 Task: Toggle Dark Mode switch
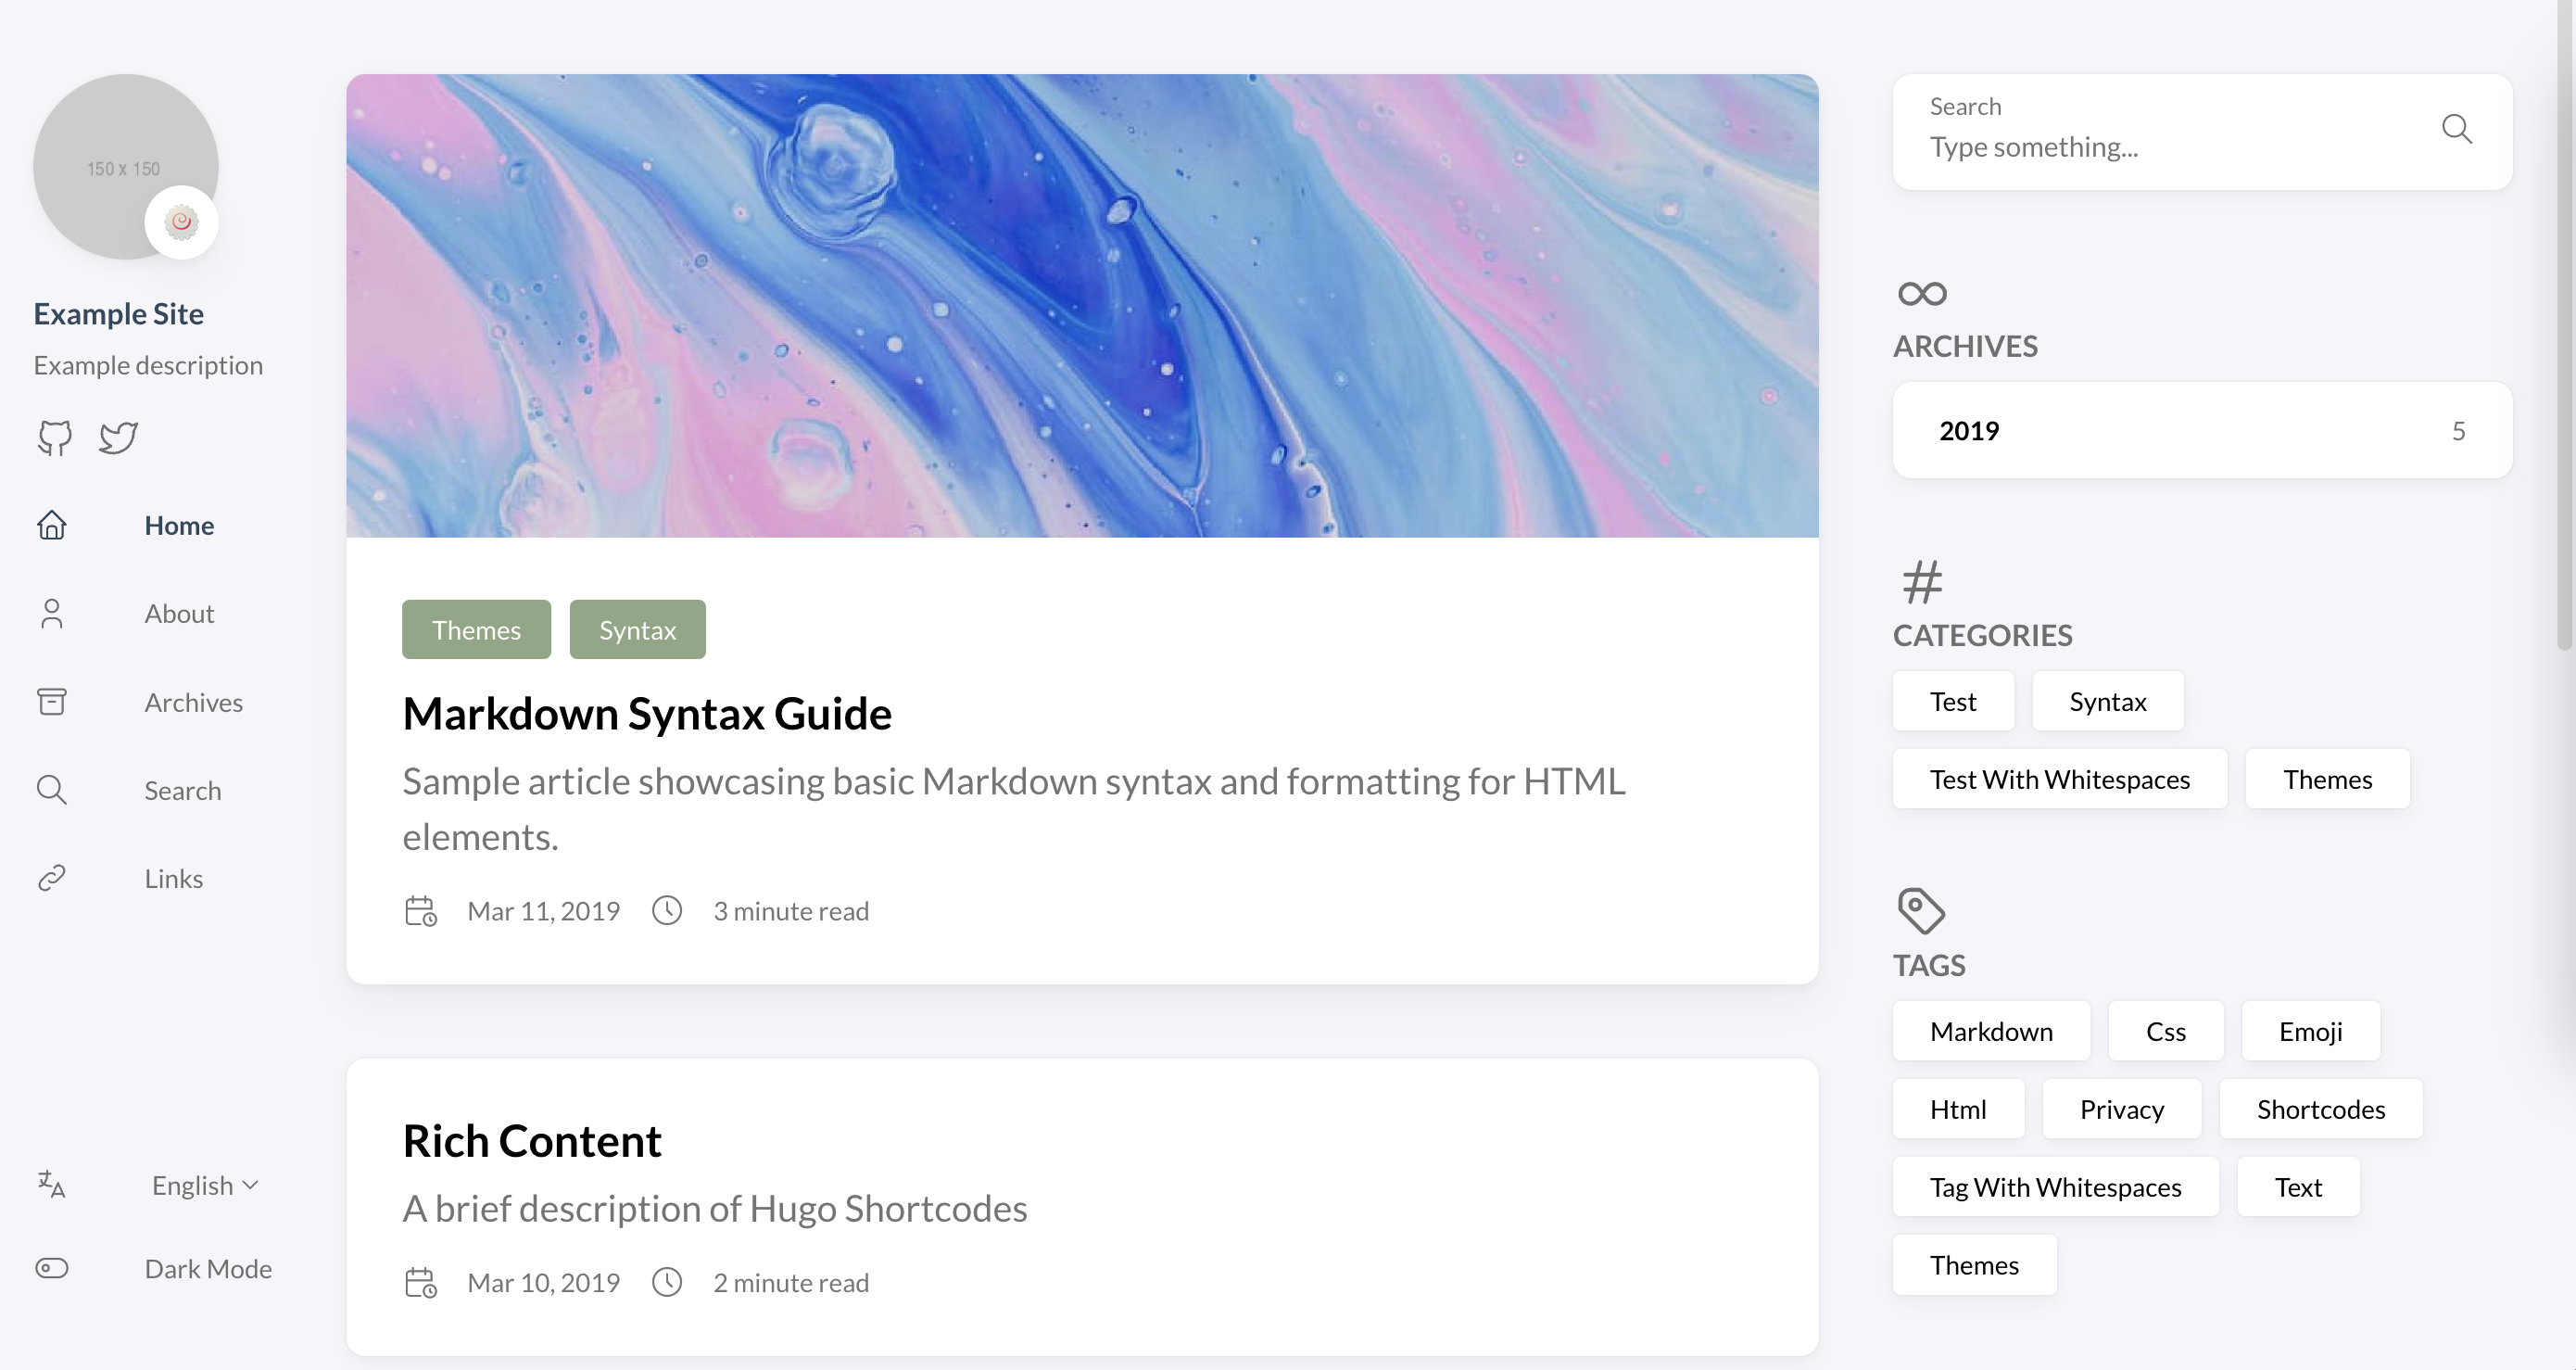point(51,1268)
